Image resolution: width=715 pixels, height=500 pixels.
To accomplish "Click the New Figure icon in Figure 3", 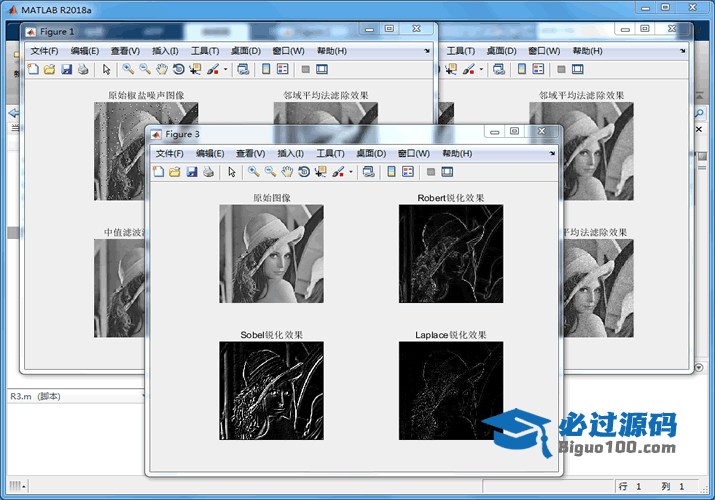I will tap(158, 172).
